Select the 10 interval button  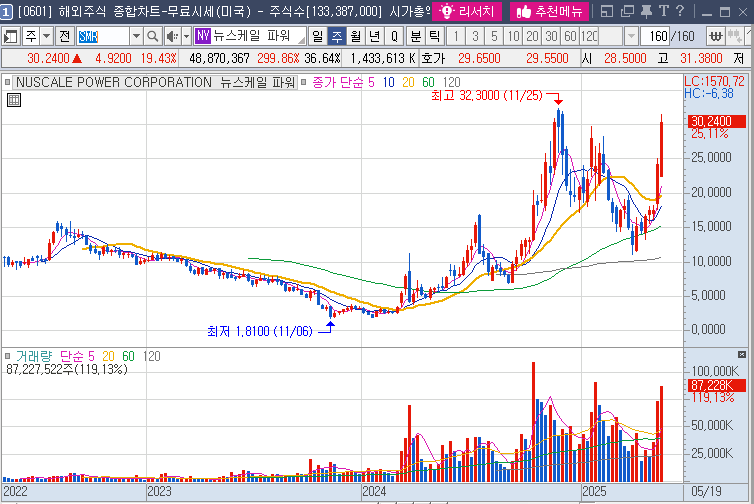(513, 36)
